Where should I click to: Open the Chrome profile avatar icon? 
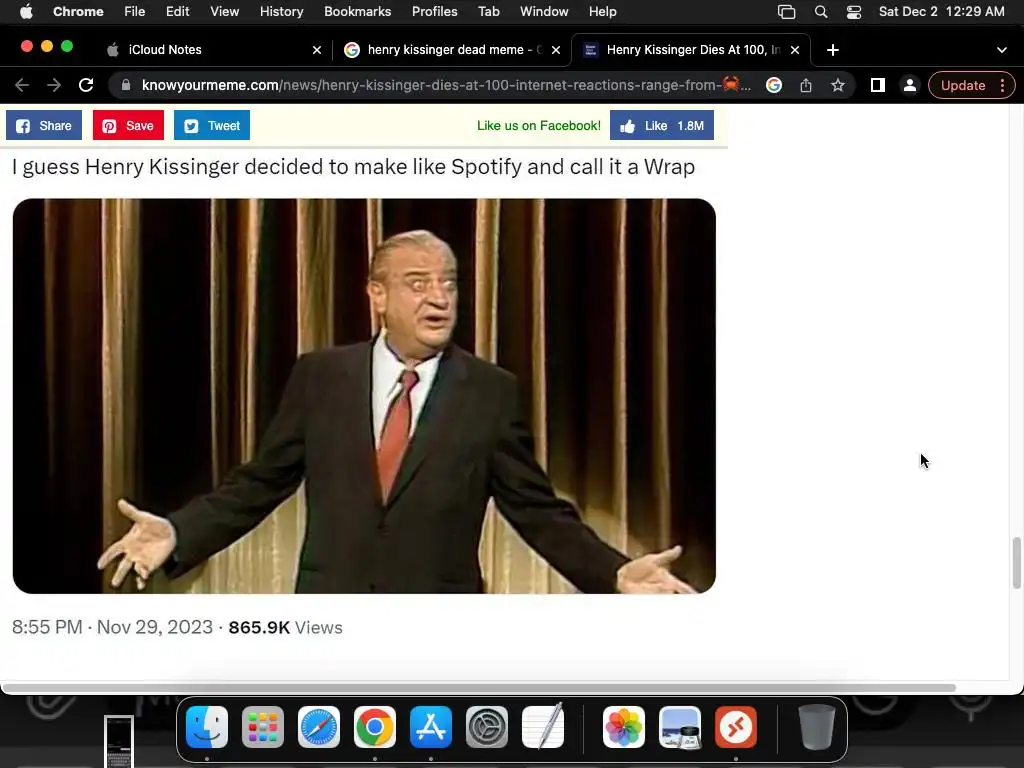click(x=909, y=85)
